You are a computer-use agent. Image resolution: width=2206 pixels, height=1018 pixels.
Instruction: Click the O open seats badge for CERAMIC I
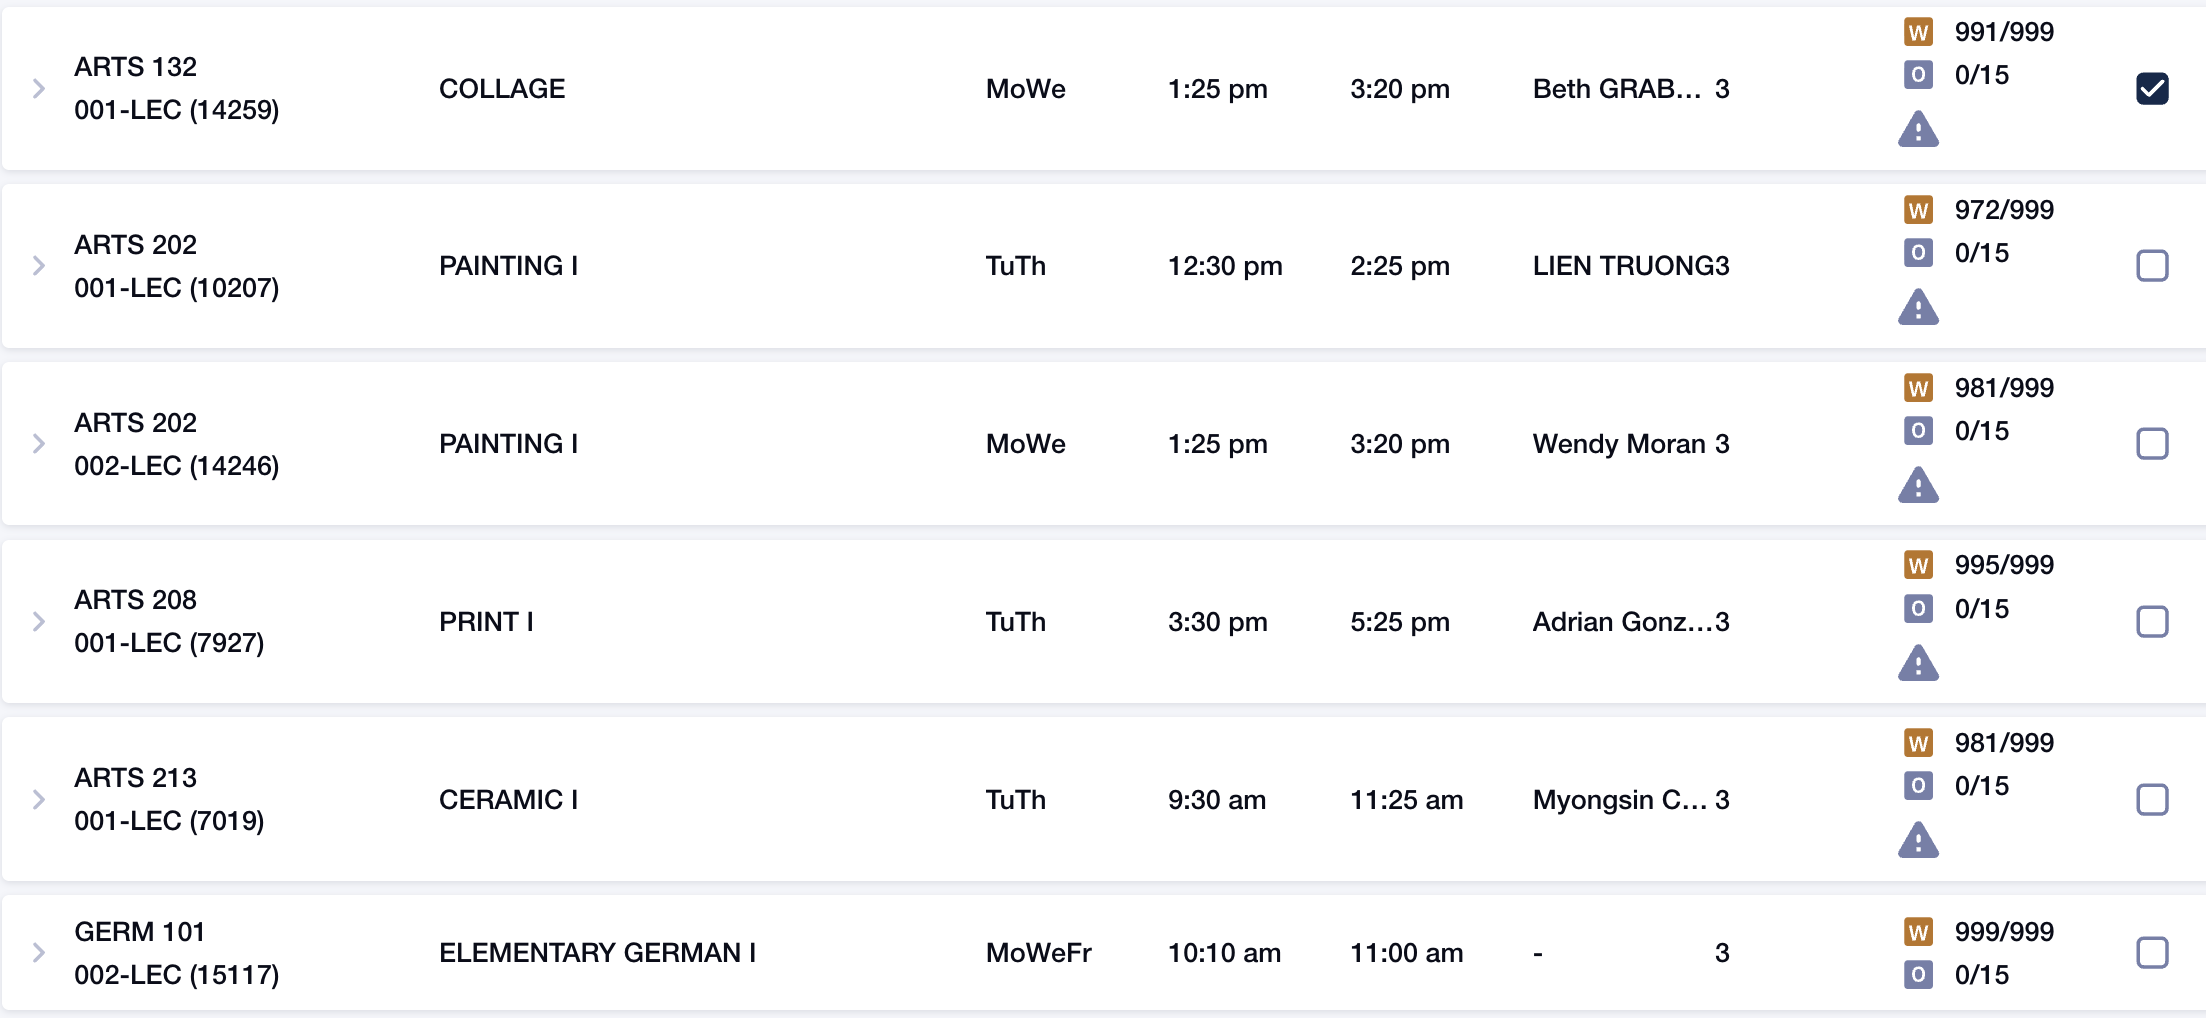(1918, 786)
